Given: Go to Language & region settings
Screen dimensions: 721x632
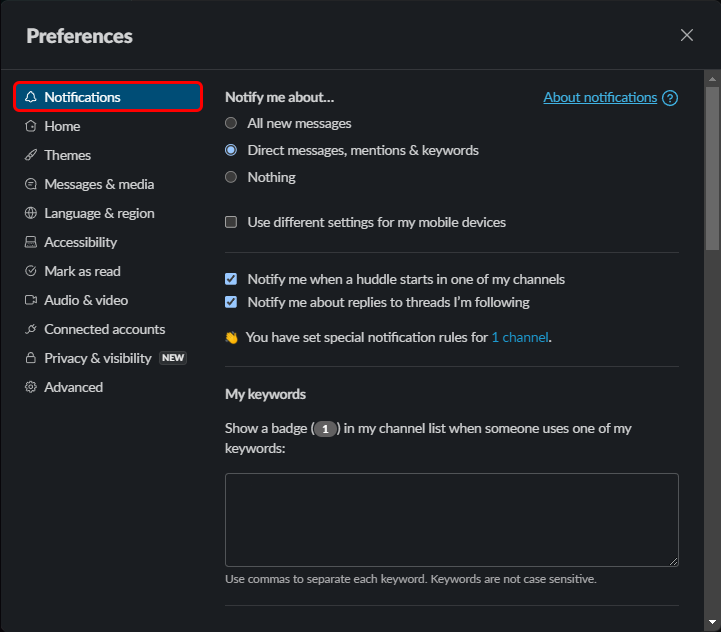Looking at the screenshot, I should click(x=108, y=213).
